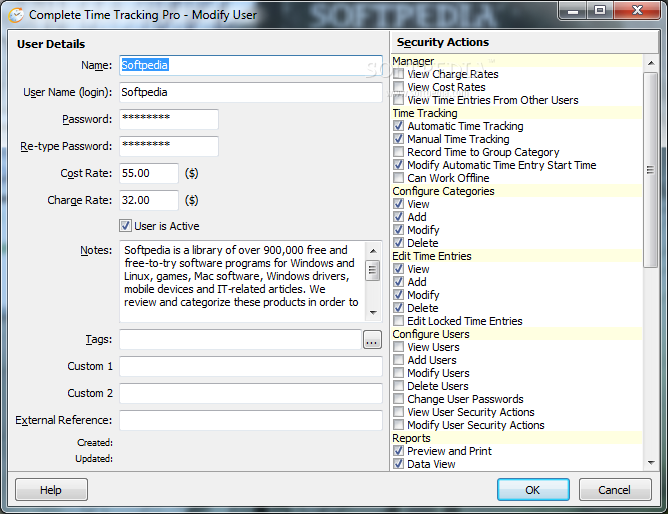Check the Delete Users permission
Screen dimensions: 668x514
[398, 386]
